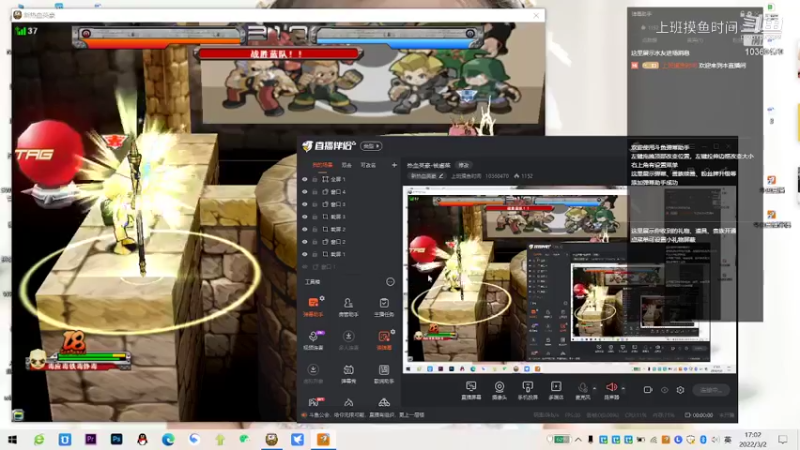Add 手机投屏 phone mirroring source
The image size is (800, 450).
click(x=528, y=391)
